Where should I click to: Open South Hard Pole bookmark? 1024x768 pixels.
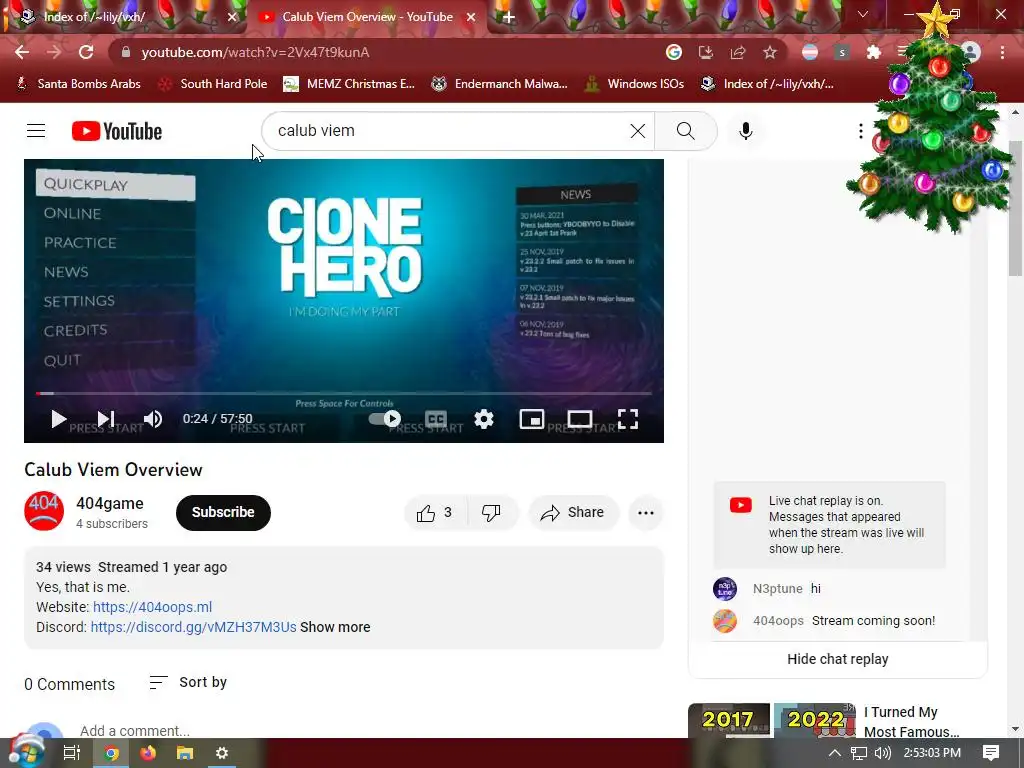214,84
